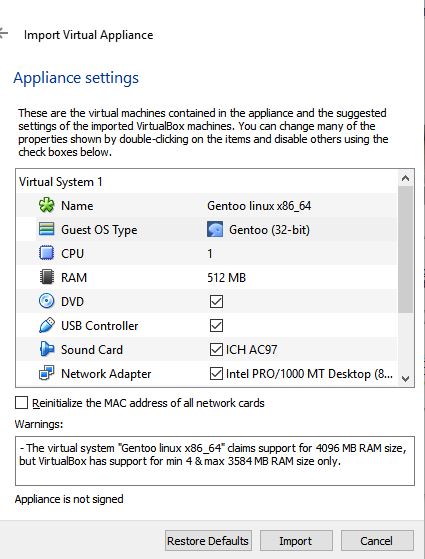The height and width of the screenshot is (559, 425).
Task: Select the Virtual System 1 row
Action: [x=206, y=182]
